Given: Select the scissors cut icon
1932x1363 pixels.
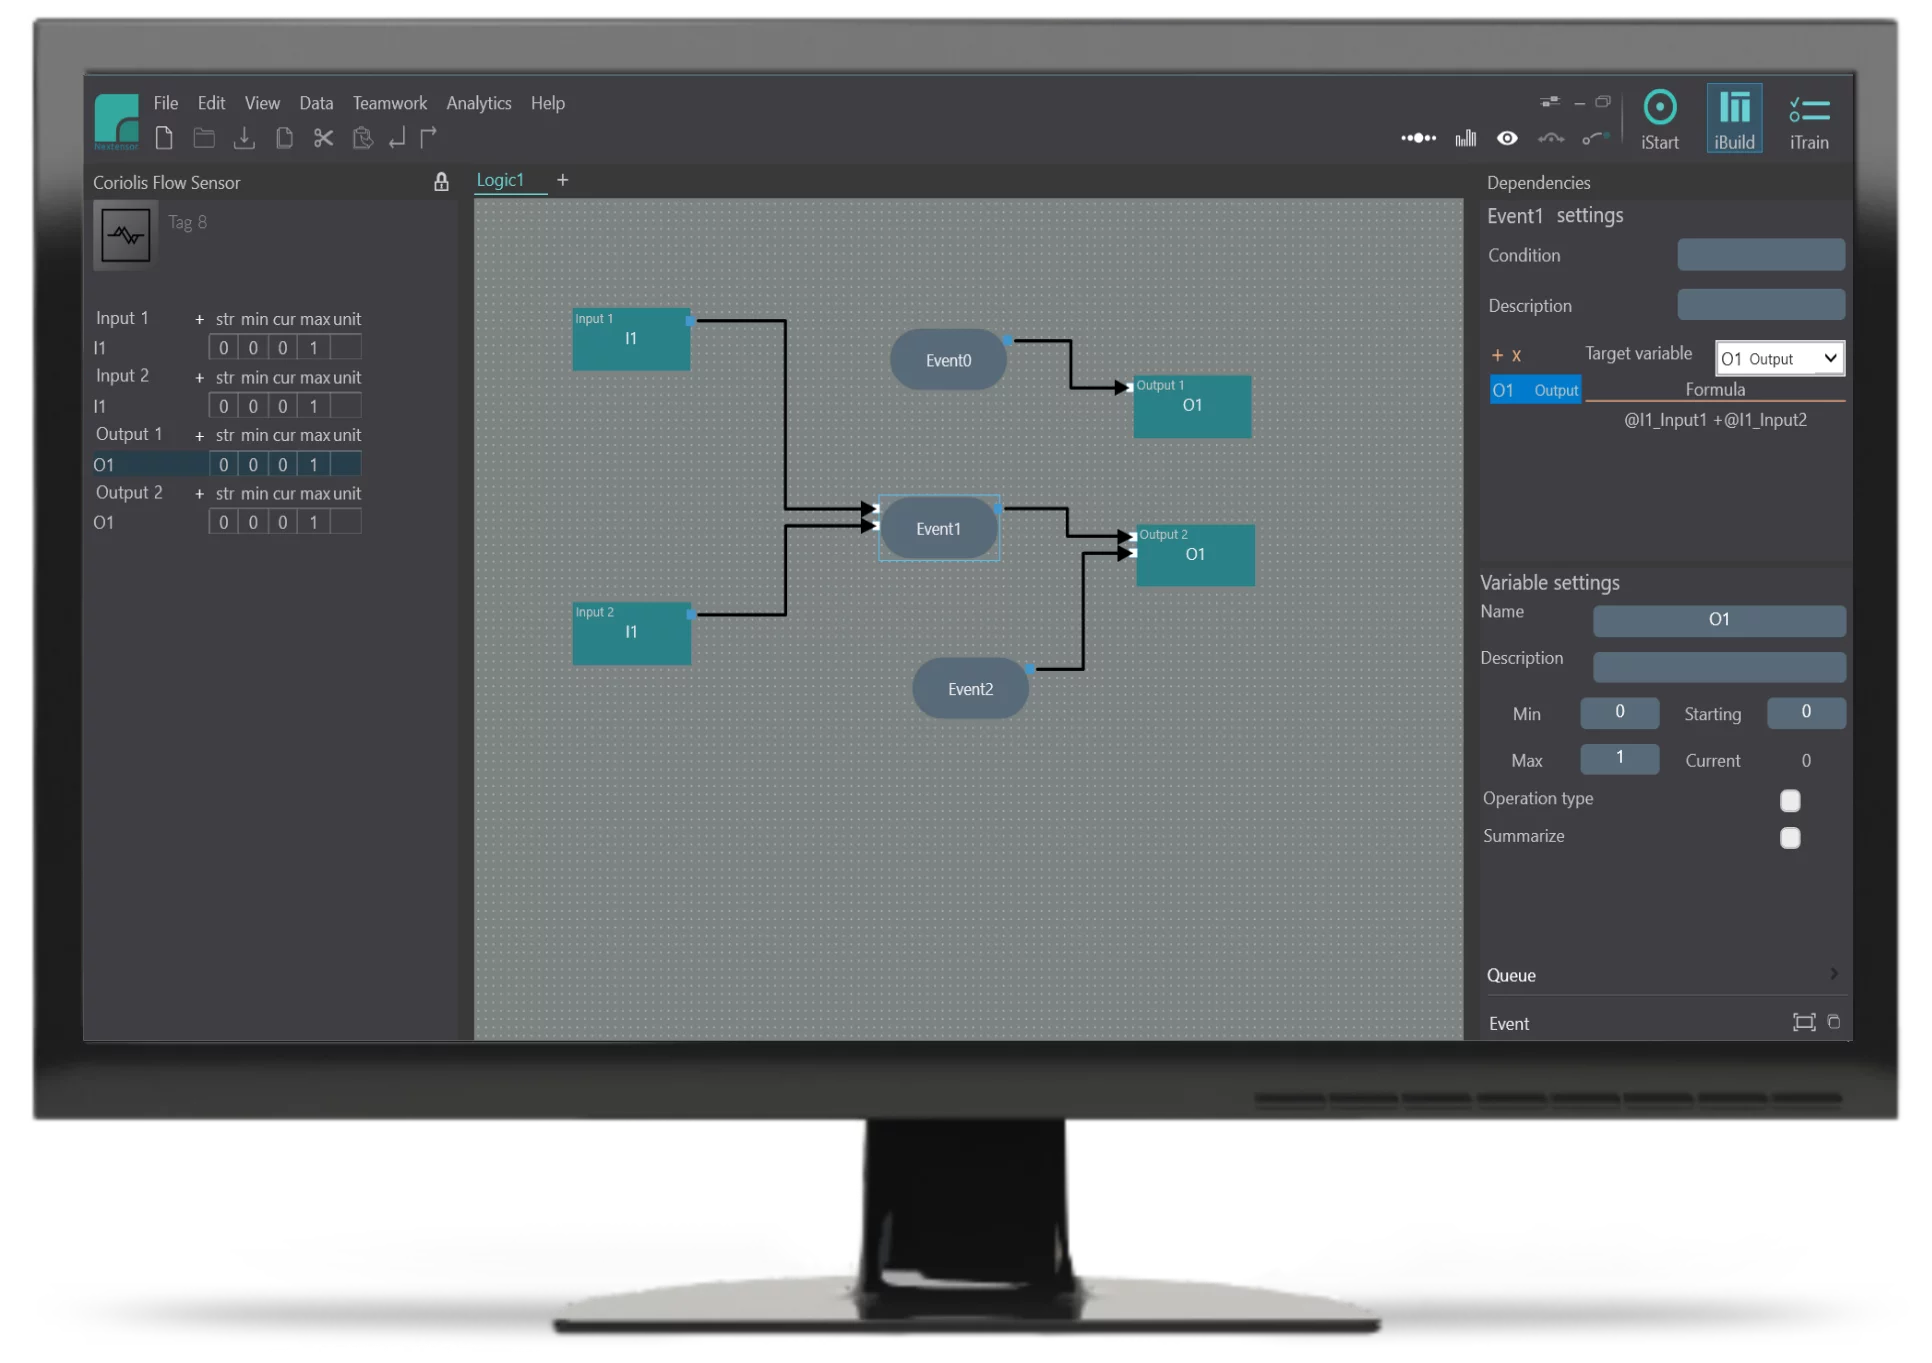Looking at the screenshot, I should (x=323, y=138).
